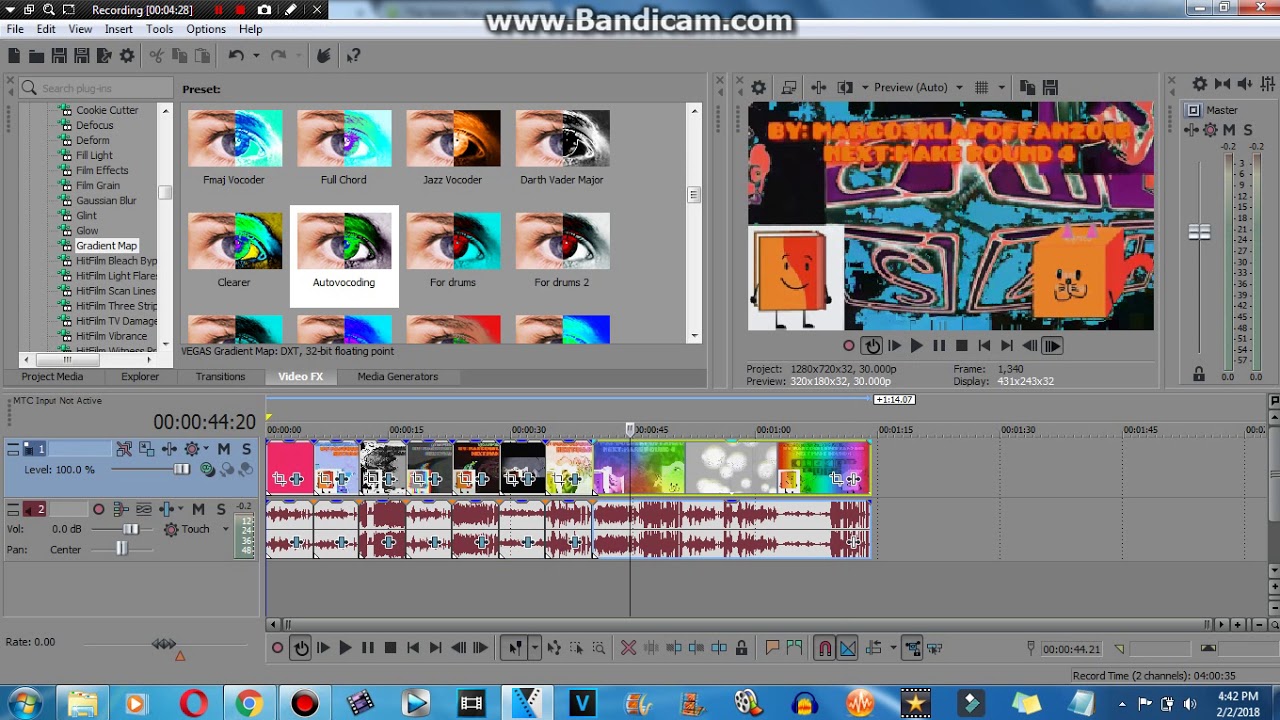Image resolution: width=1280 pixels, height=720 pixels.
Task: Toggle automatic crossfades button
Action: pos(847,648)
